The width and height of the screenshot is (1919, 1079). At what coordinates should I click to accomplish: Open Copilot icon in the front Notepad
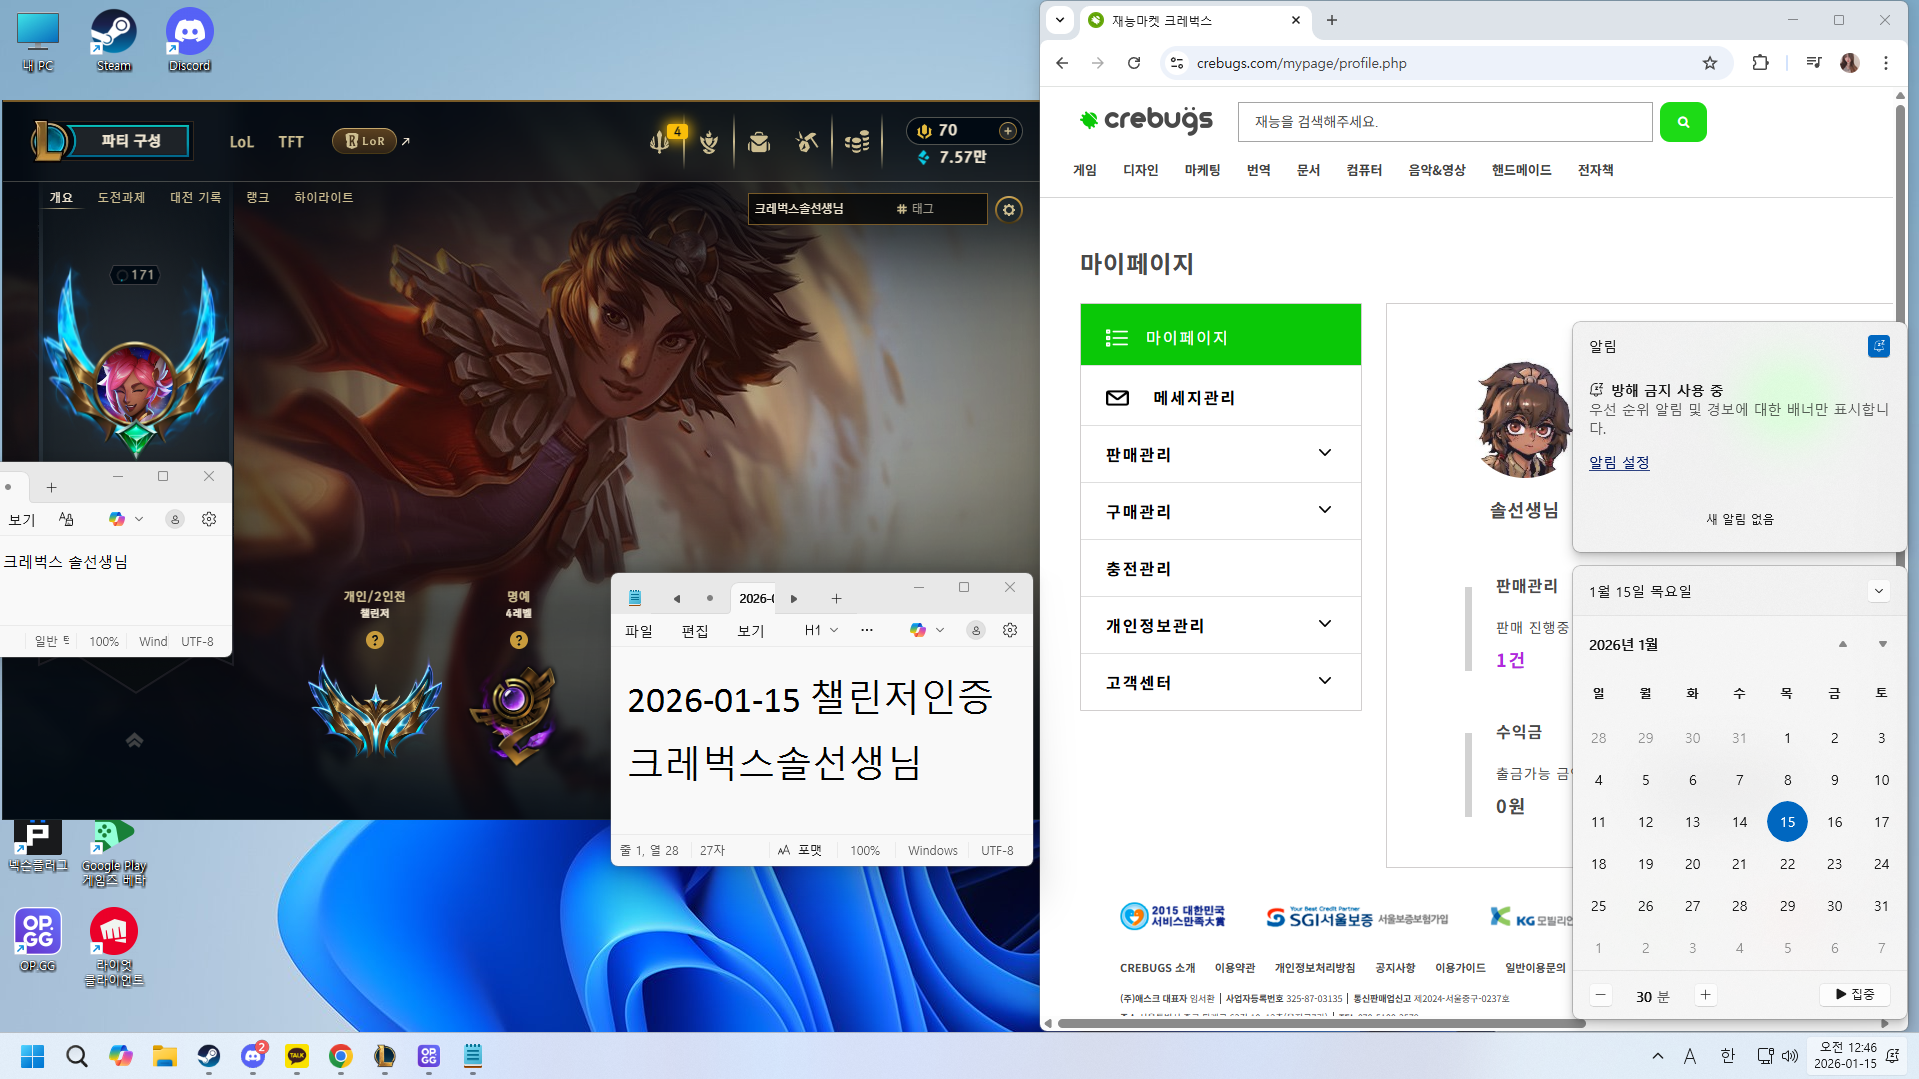917,630
